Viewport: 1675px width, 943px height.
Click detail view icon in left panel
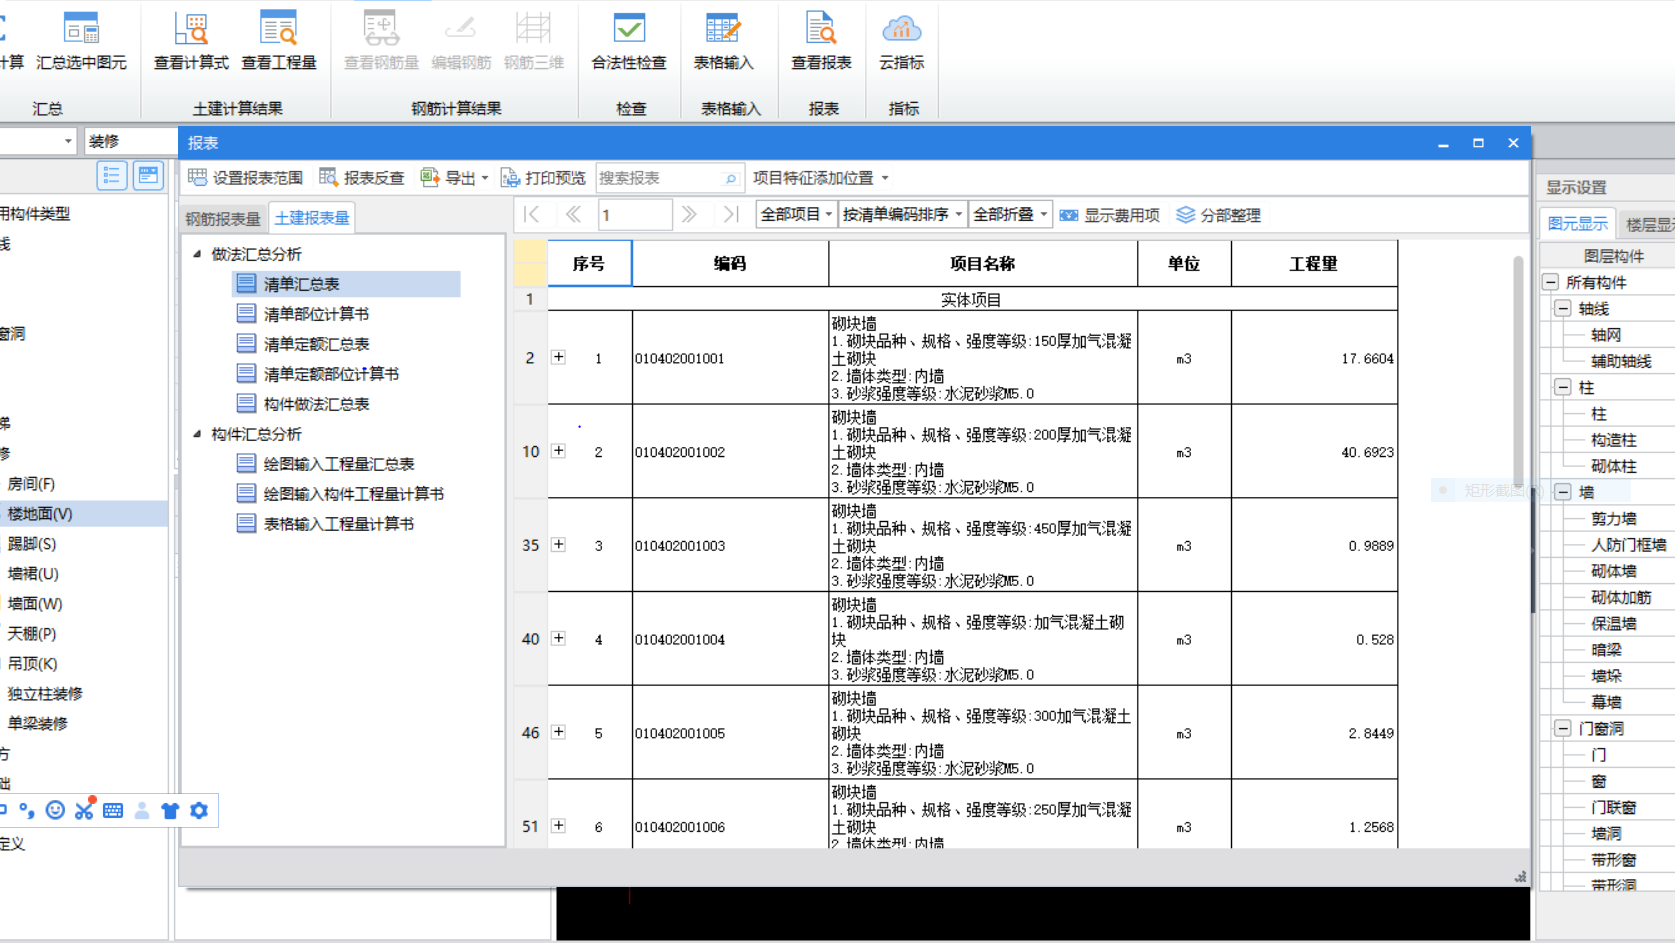point(148,176)
